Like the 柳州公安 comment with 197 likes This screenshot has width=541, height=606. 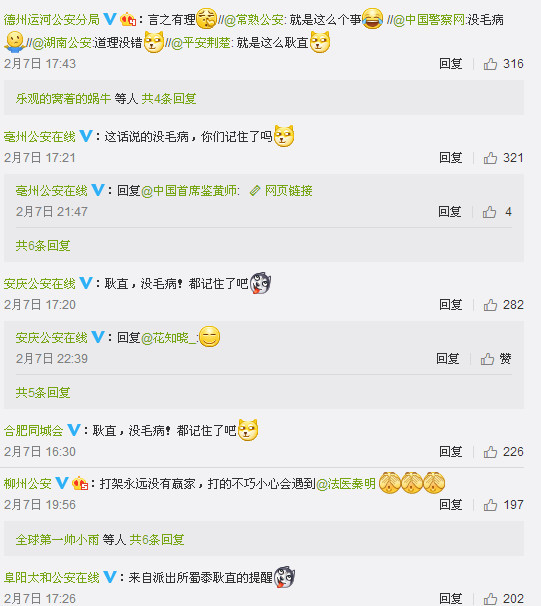[x=490, y=505]
